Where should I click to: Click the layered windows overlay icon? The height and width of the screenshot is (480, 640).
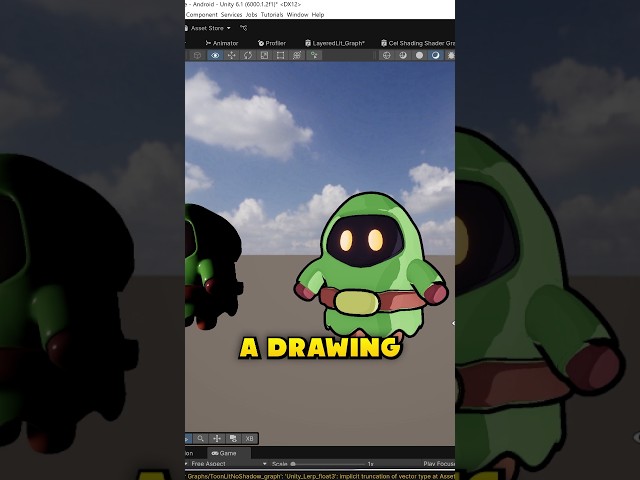coord(233,439)
